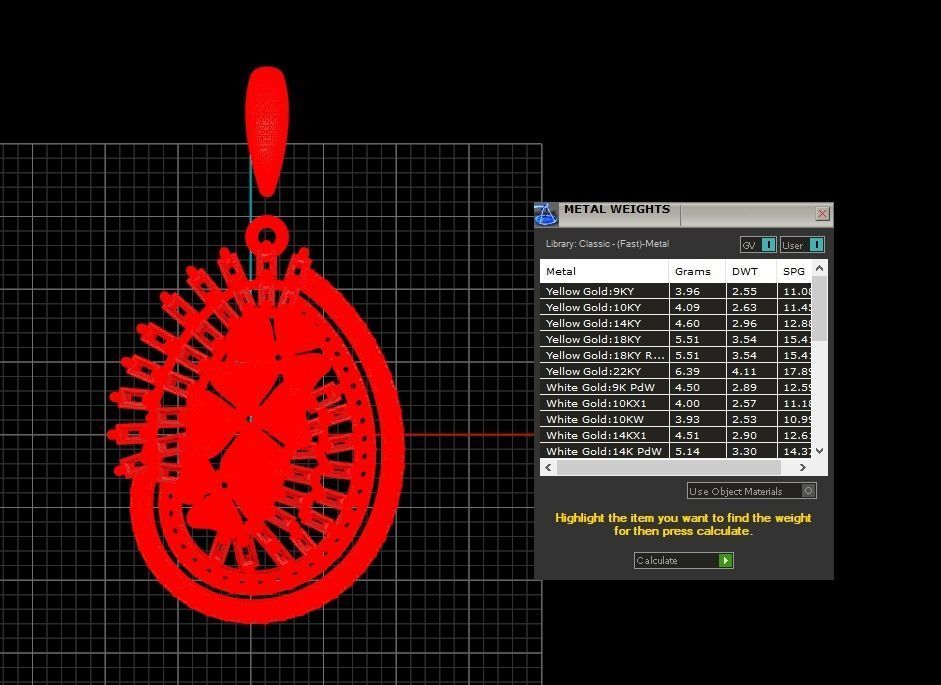This screenshot has width=941, height=685.
Task: Toggle the GV library switch
Action: (758, 245)
